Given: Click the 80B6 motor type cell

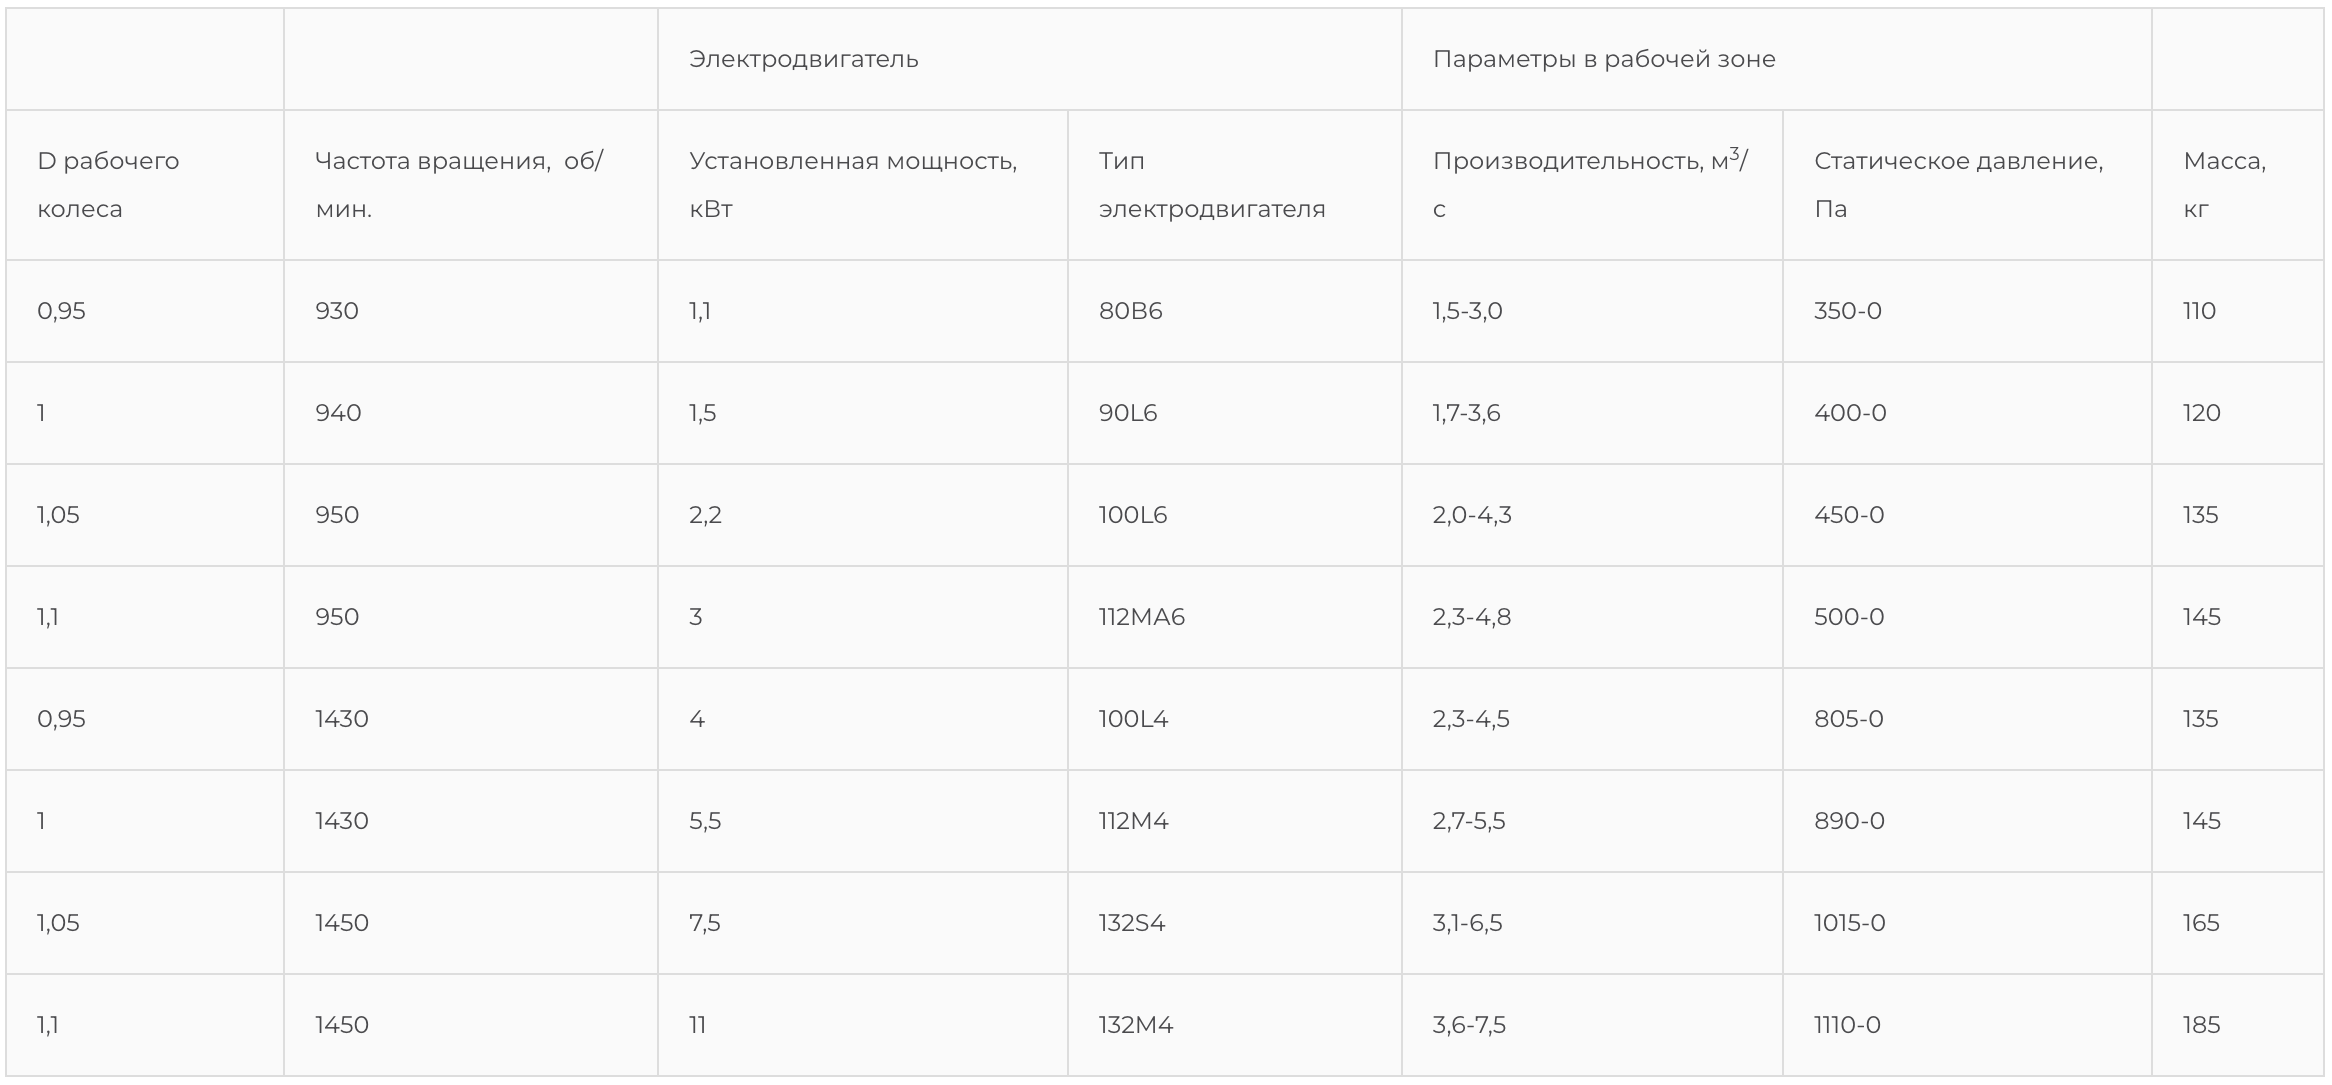Looking at the screenshot, I should 1130,311.
